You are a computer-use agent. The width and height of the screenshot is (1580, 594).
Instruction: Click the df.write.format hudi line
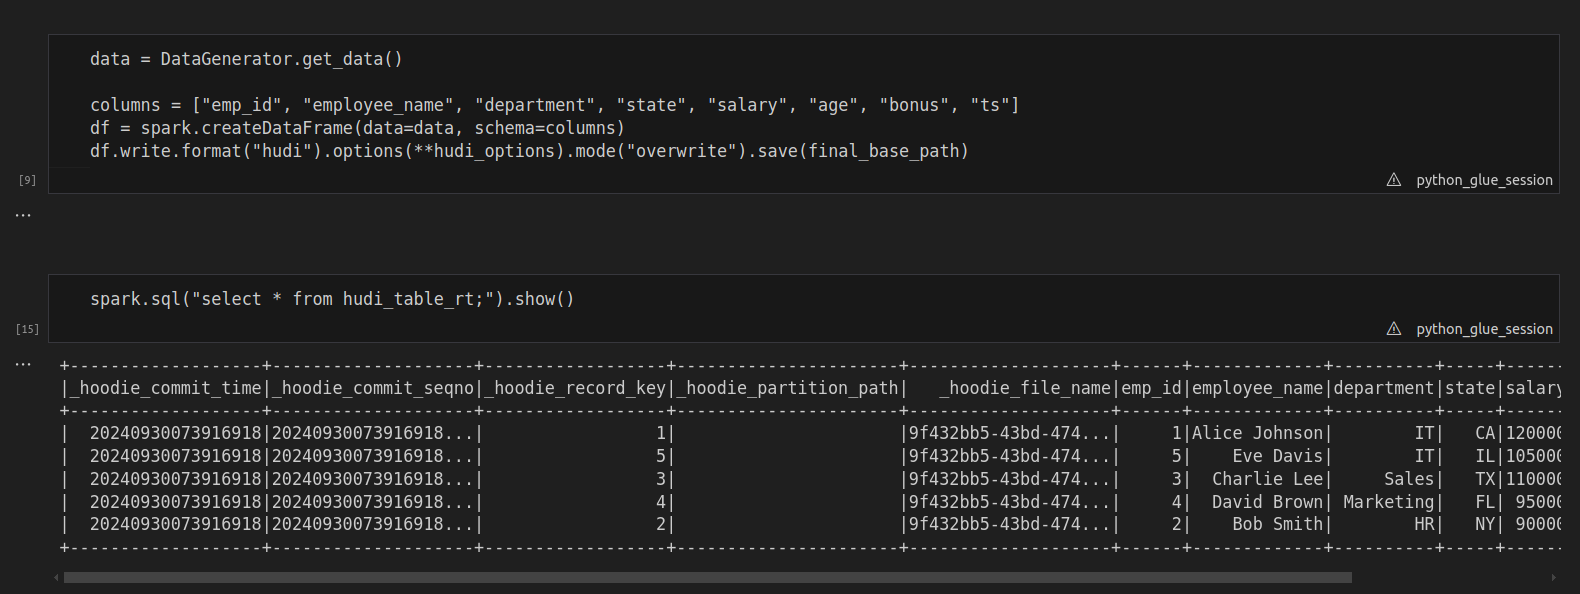tap(529, 151)
